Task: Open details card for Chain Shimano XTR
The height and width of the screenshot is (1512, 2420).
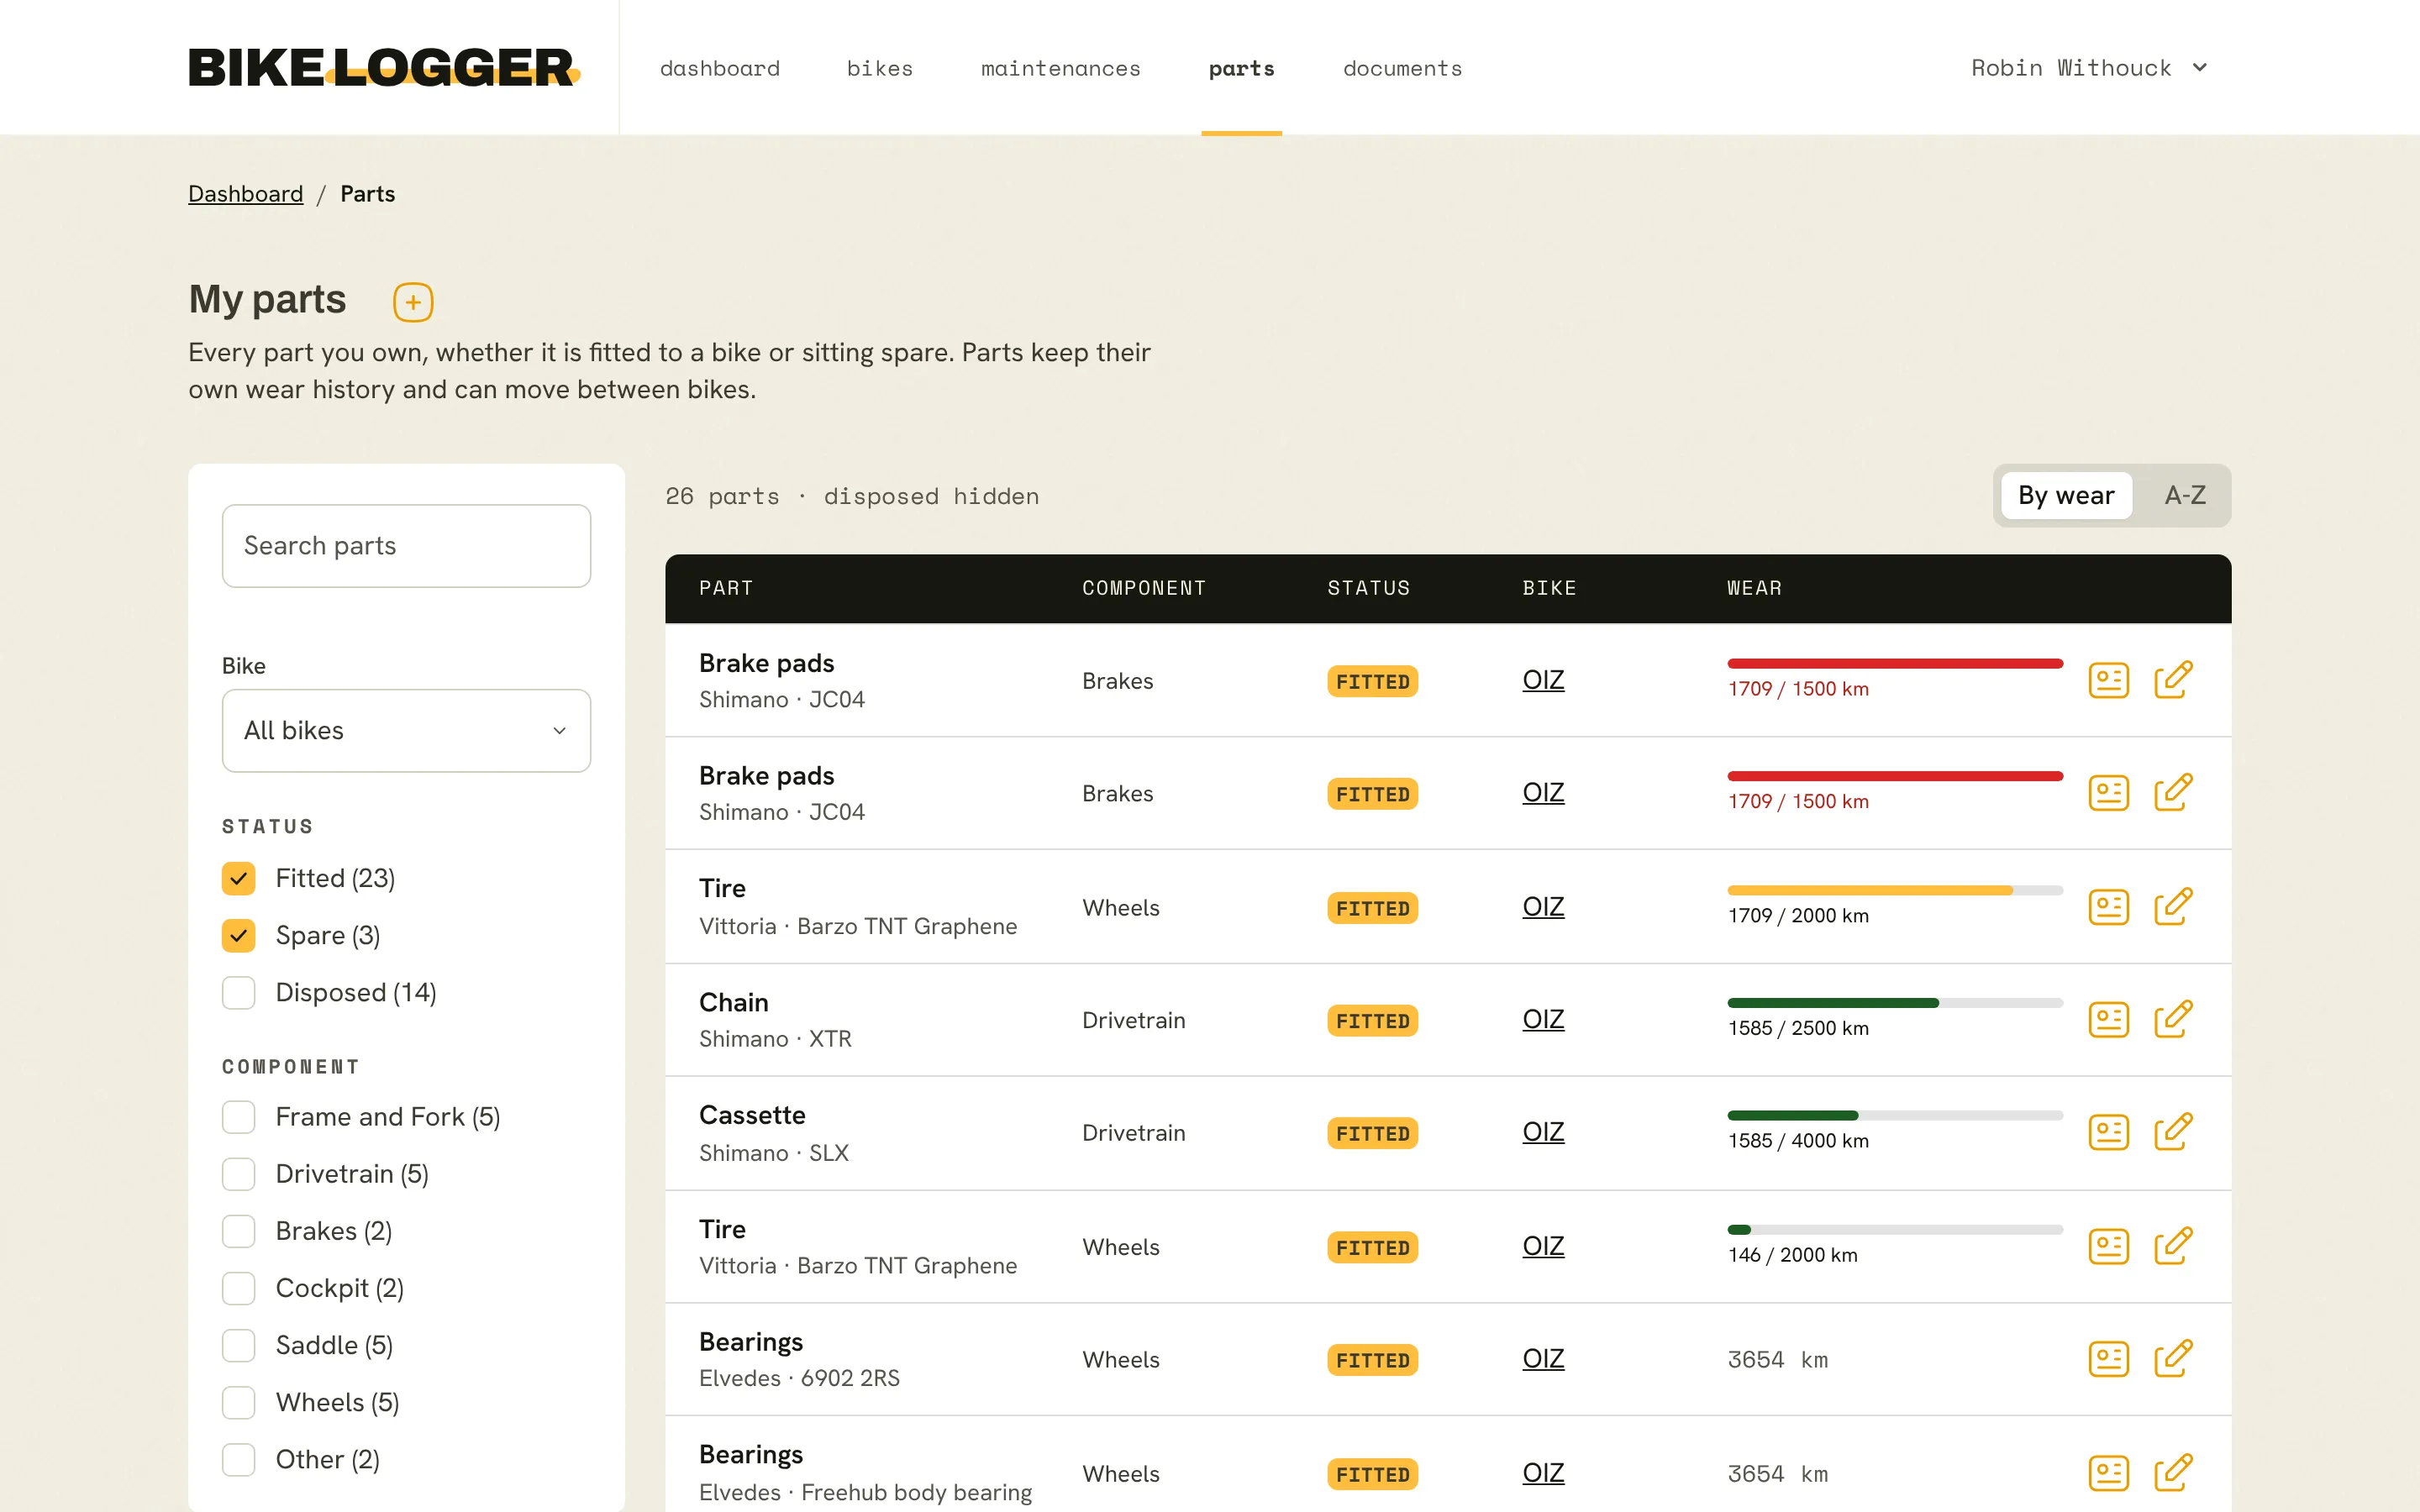Action: tap(2108, 1020)
